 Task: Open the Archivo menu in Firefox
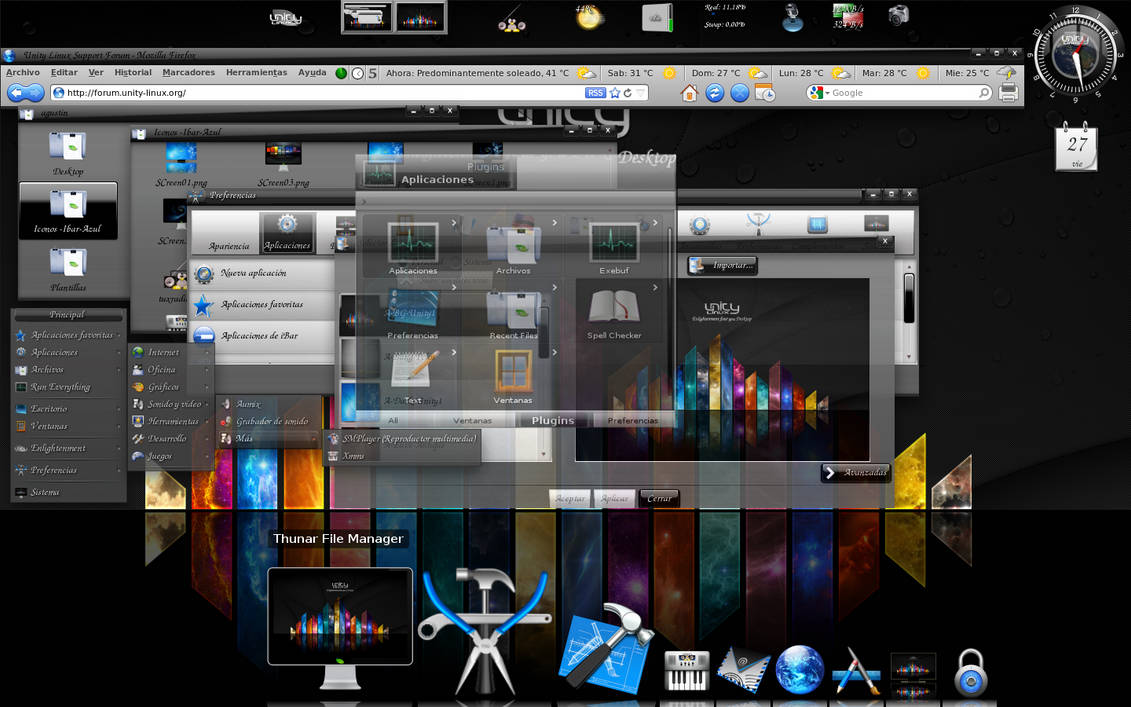point(23,72)
